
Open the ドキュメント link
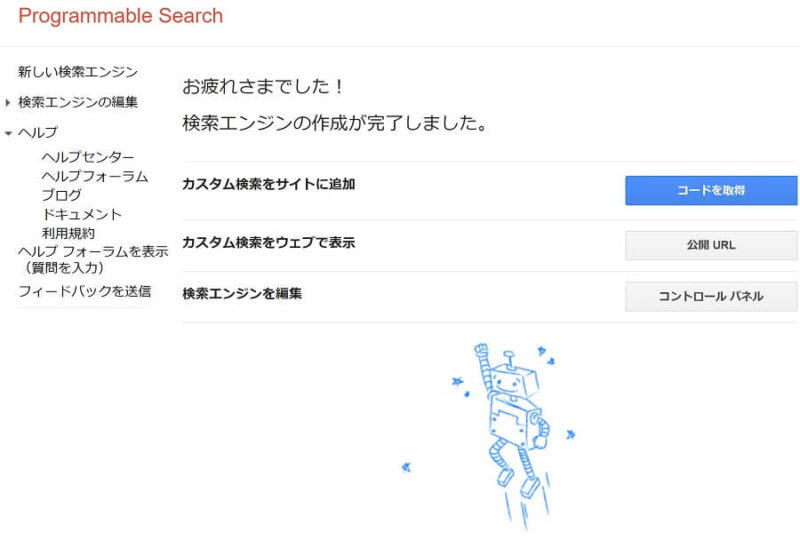tap(81, 214)
